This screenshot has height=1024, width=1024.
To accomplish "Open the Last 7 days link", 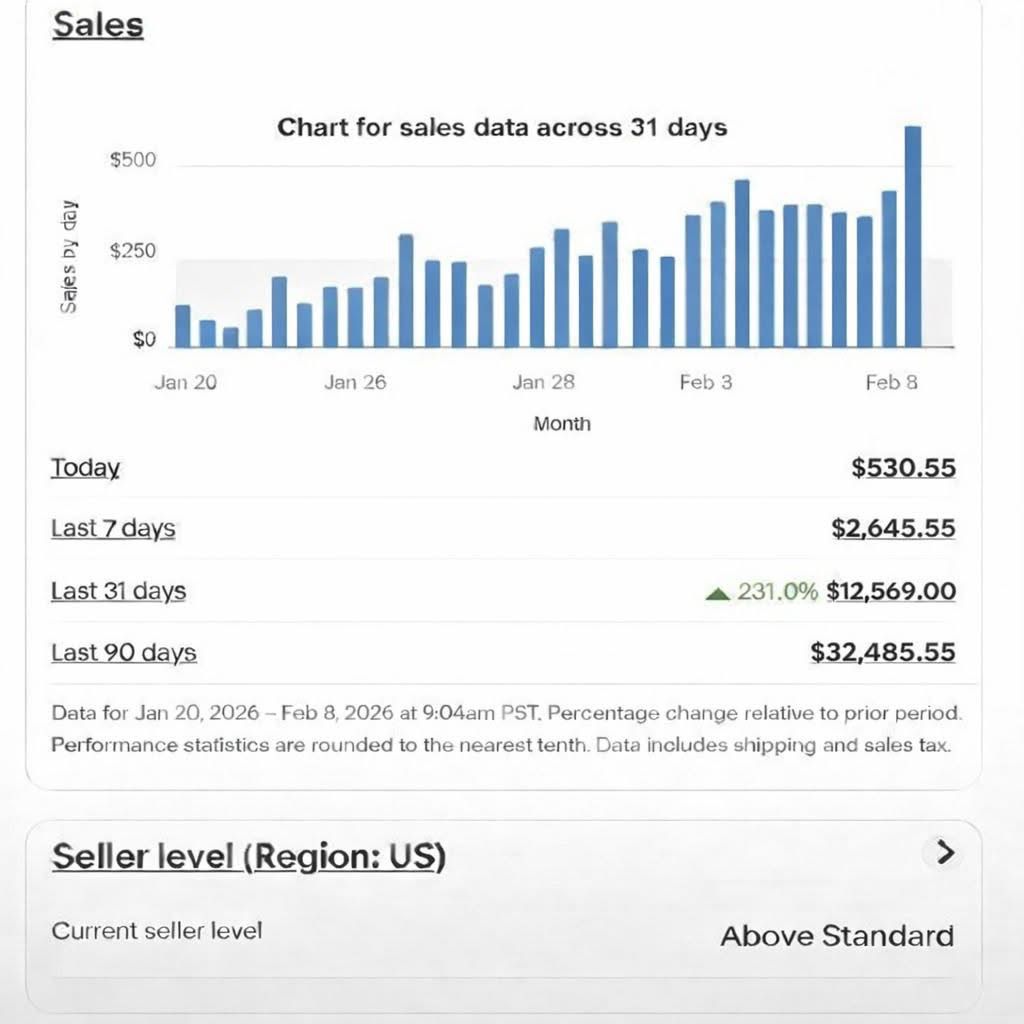I will click(113, 529).
